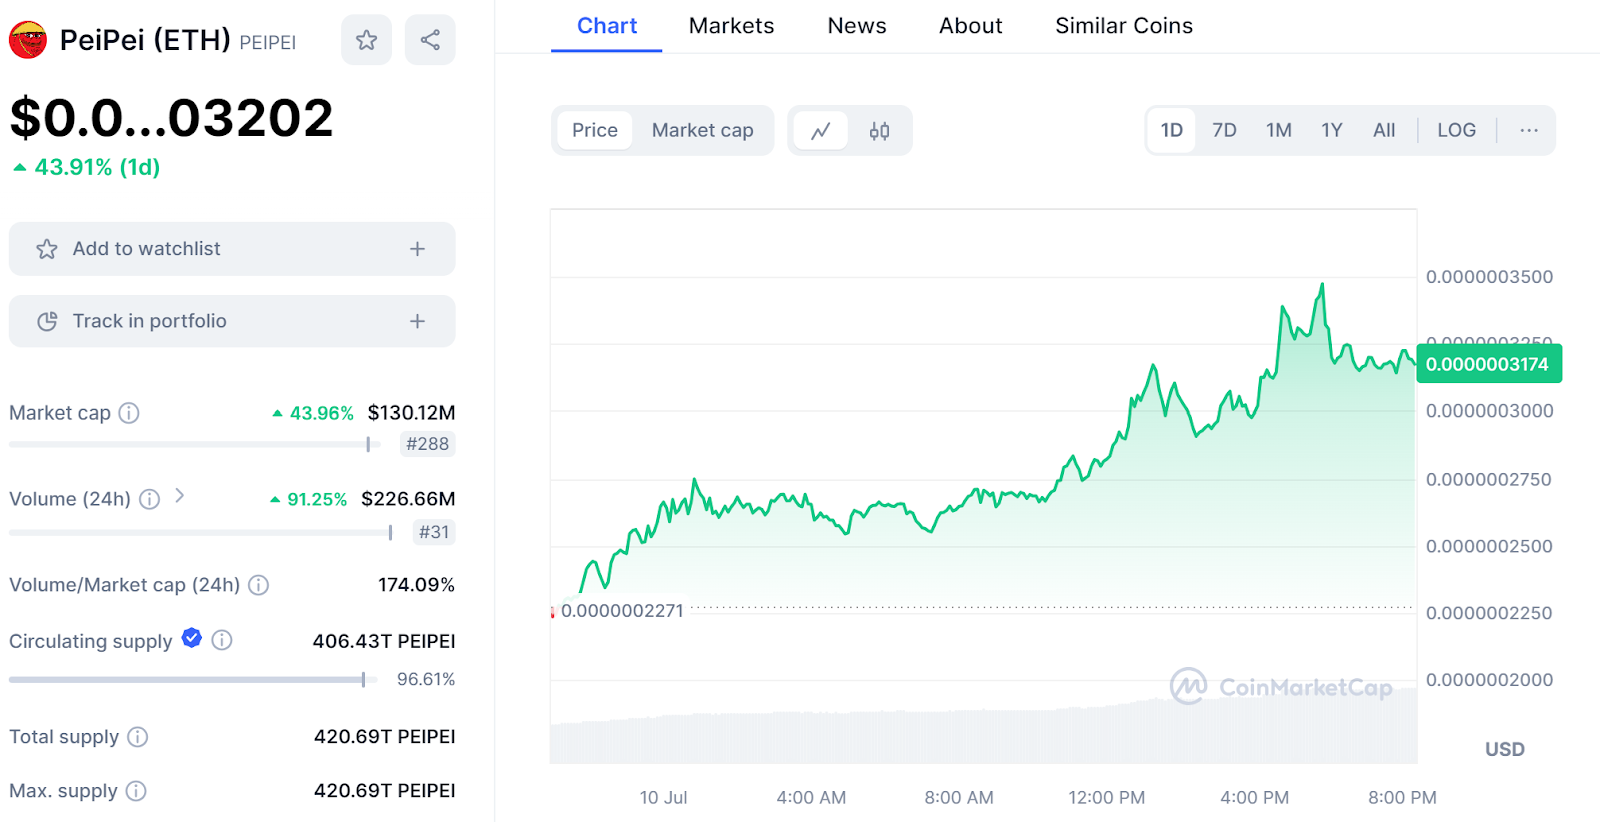The width and height of the screenshot is (1600, 822).
Task: Open the Similar Coins tab
Action: point(1124,26)
